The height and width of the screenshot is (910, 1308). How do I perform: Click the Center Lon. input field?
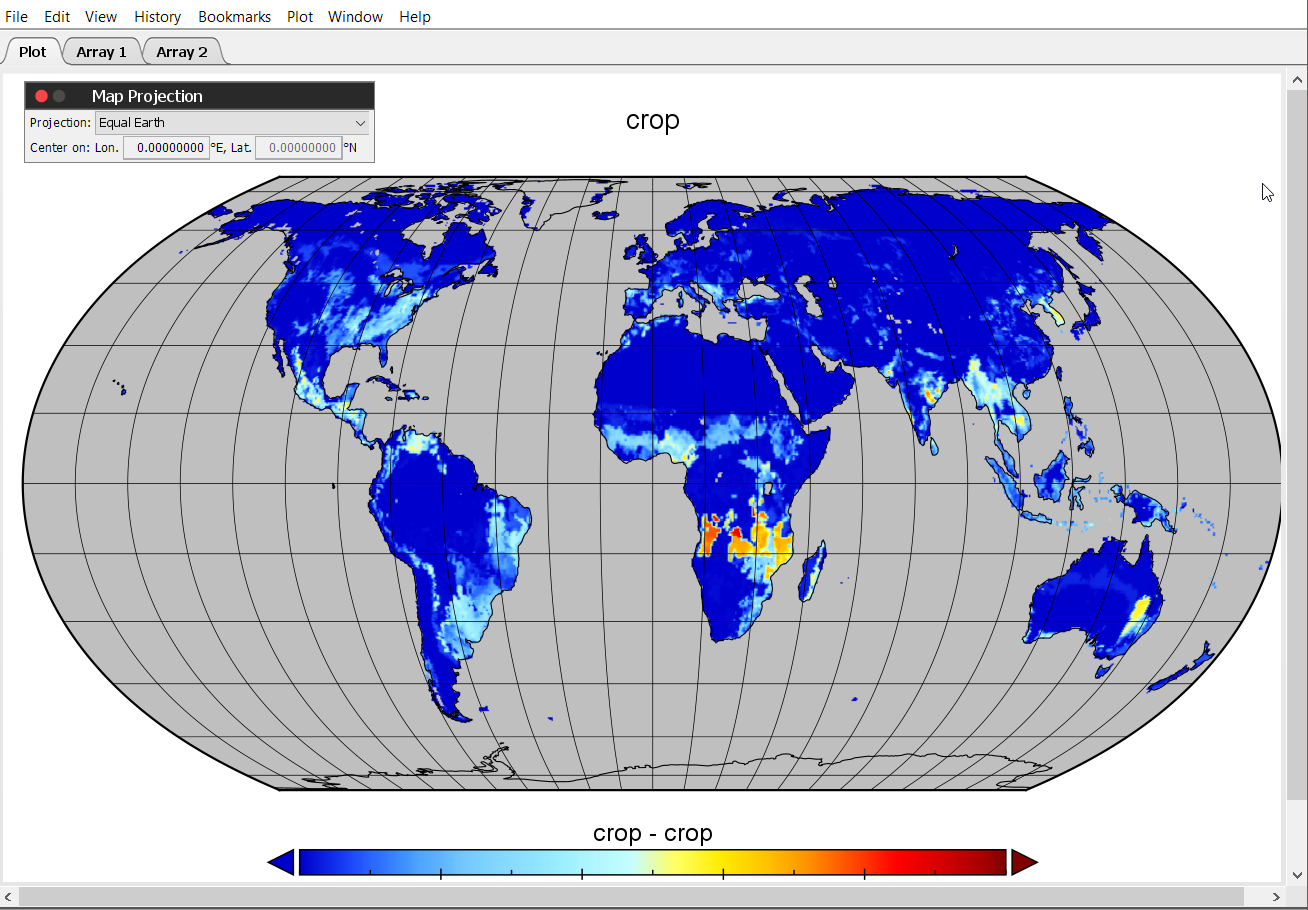pyautogui.click(x=166, y=147)
